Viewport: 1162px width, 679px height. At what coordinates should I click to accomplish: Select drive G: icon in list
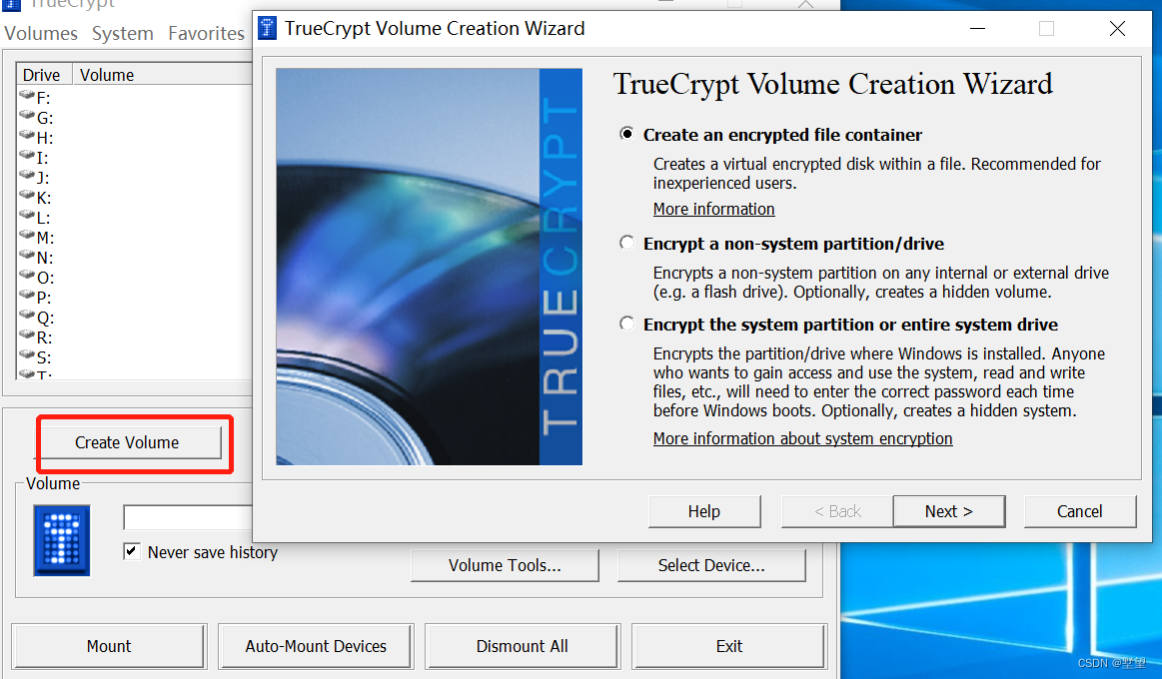(x=27, y=116)
